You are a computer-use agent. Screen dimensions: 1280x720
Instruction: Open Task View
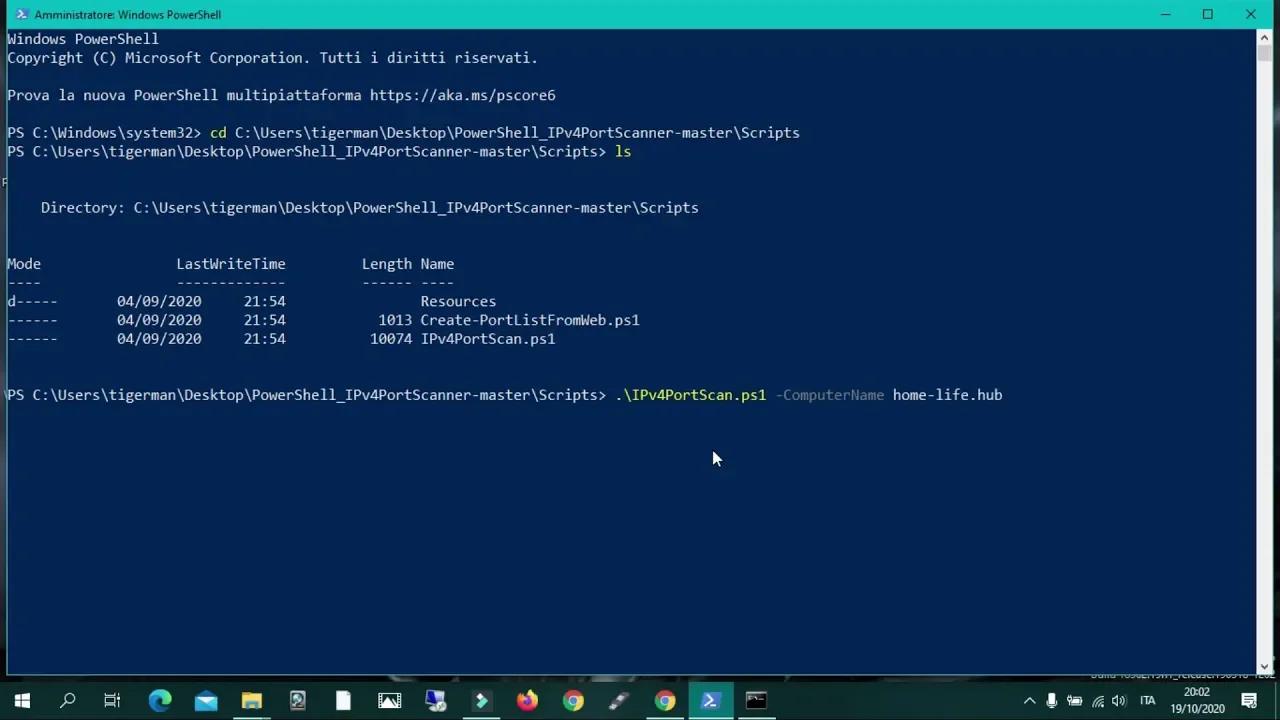click(112, 700)
